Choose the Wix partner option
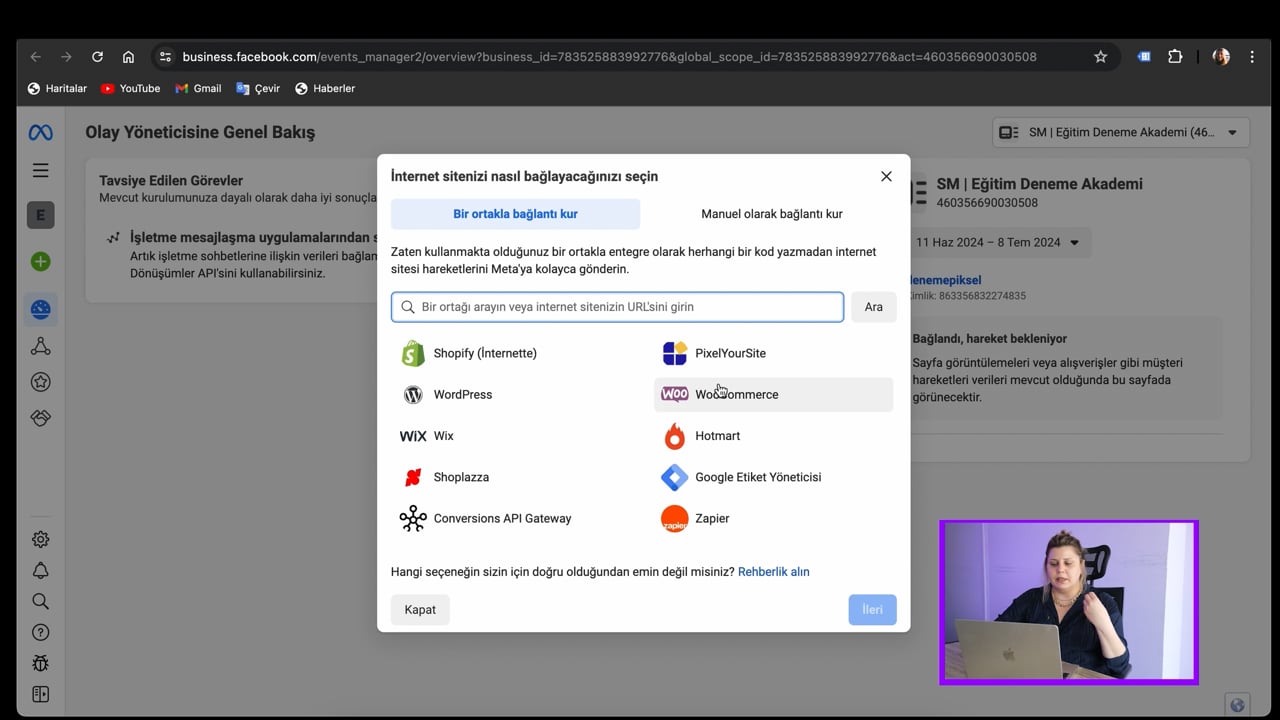Viewport: 1280px width, 720px height. click(512, 436)
